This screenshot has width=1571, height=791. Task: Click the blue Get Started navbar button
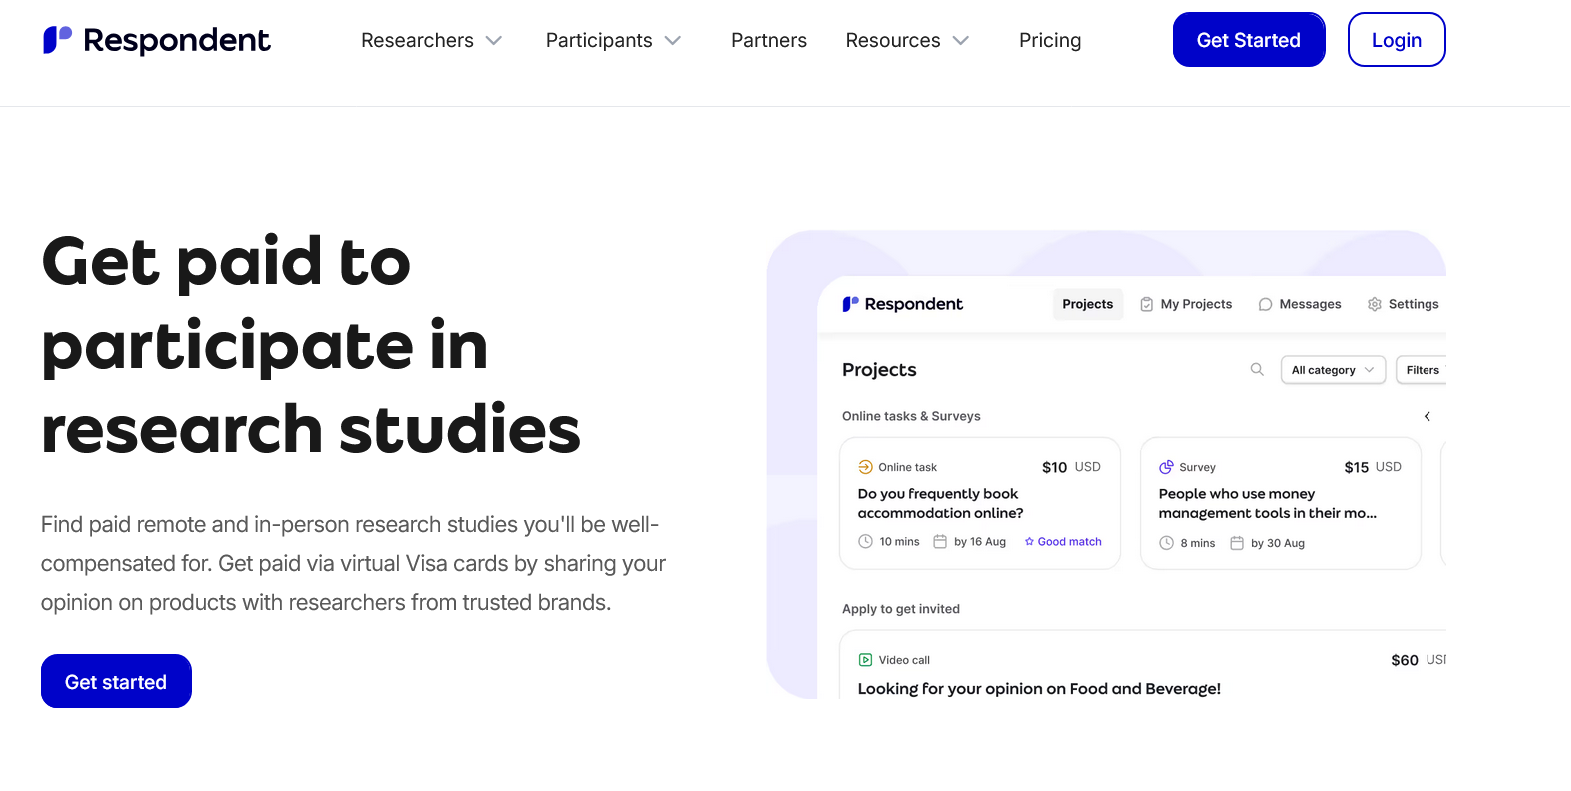click(1248, 39)
